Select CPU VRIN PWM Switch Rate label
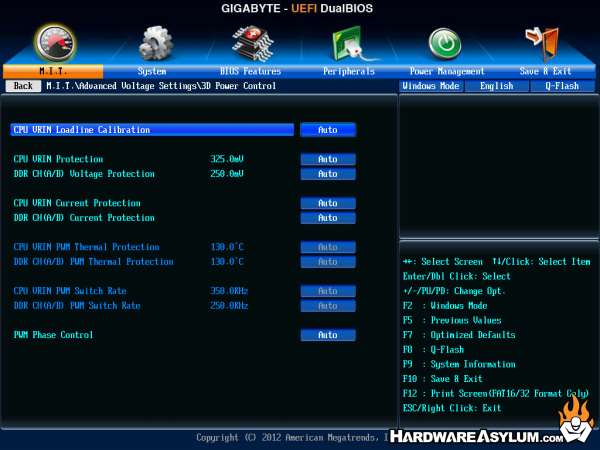600x450 pixels. pyautogui.click(x=70, y=291)
